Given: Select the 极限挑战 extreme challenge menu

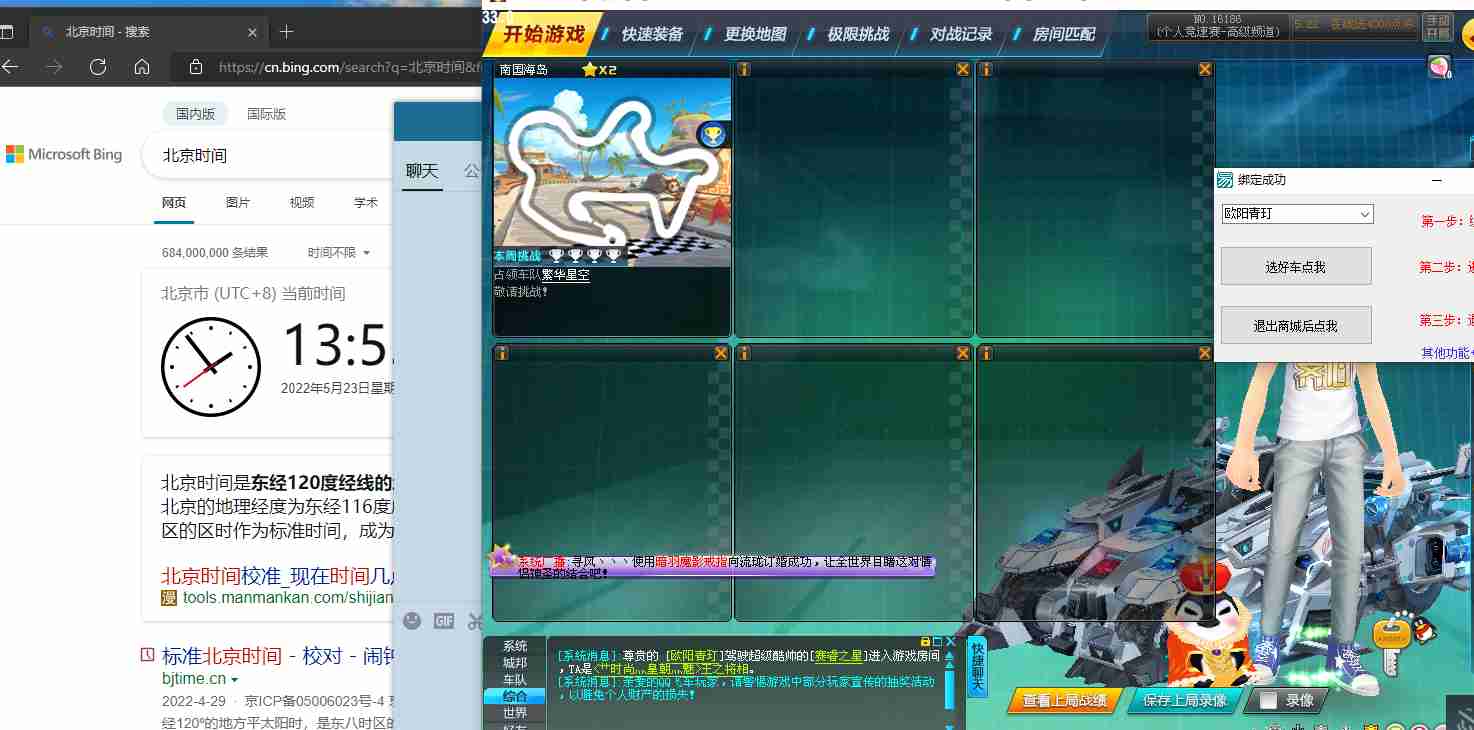Looking at the screenshot, I should tap(858, 34).
